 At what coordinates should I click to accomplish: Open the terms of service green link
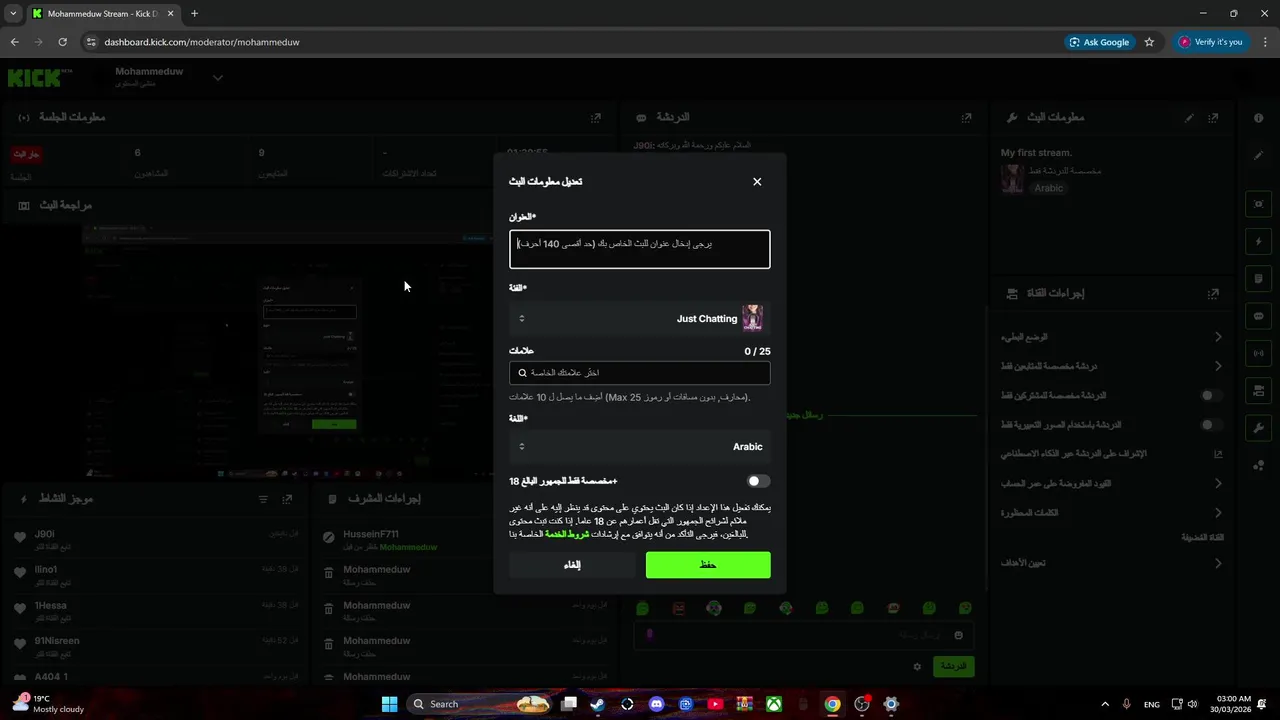tap(565, 534)
